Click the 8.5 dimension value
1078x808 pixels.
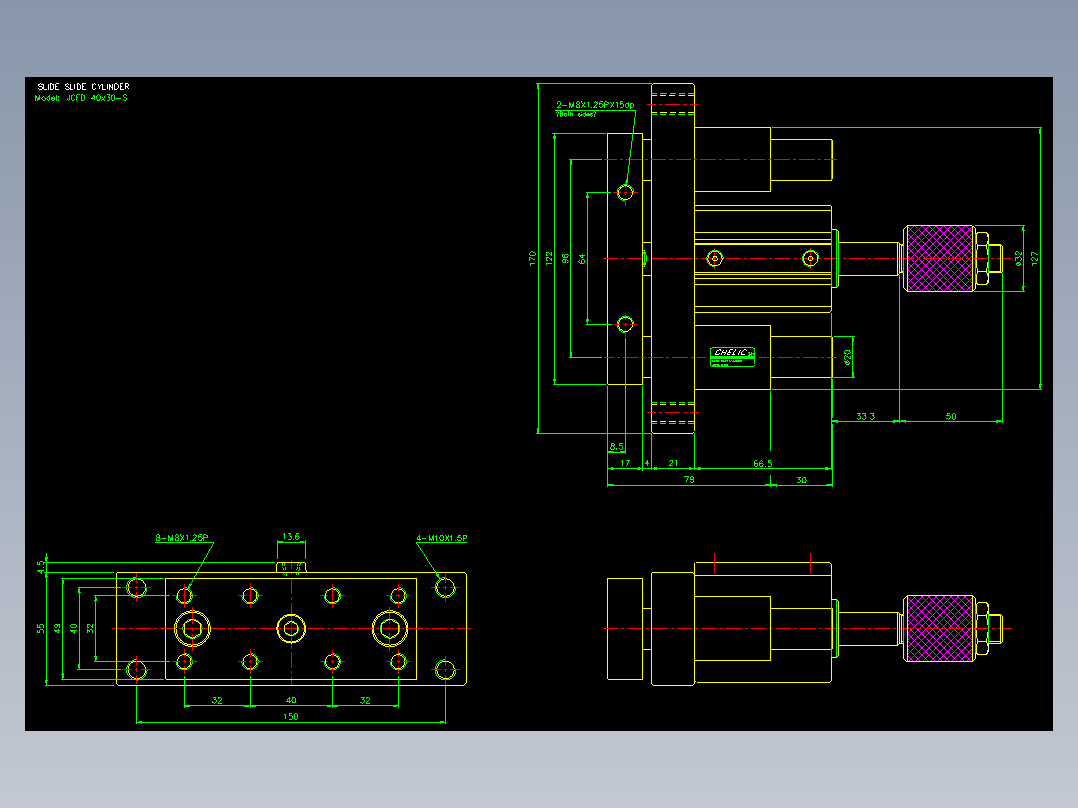[x=617, y=447]
